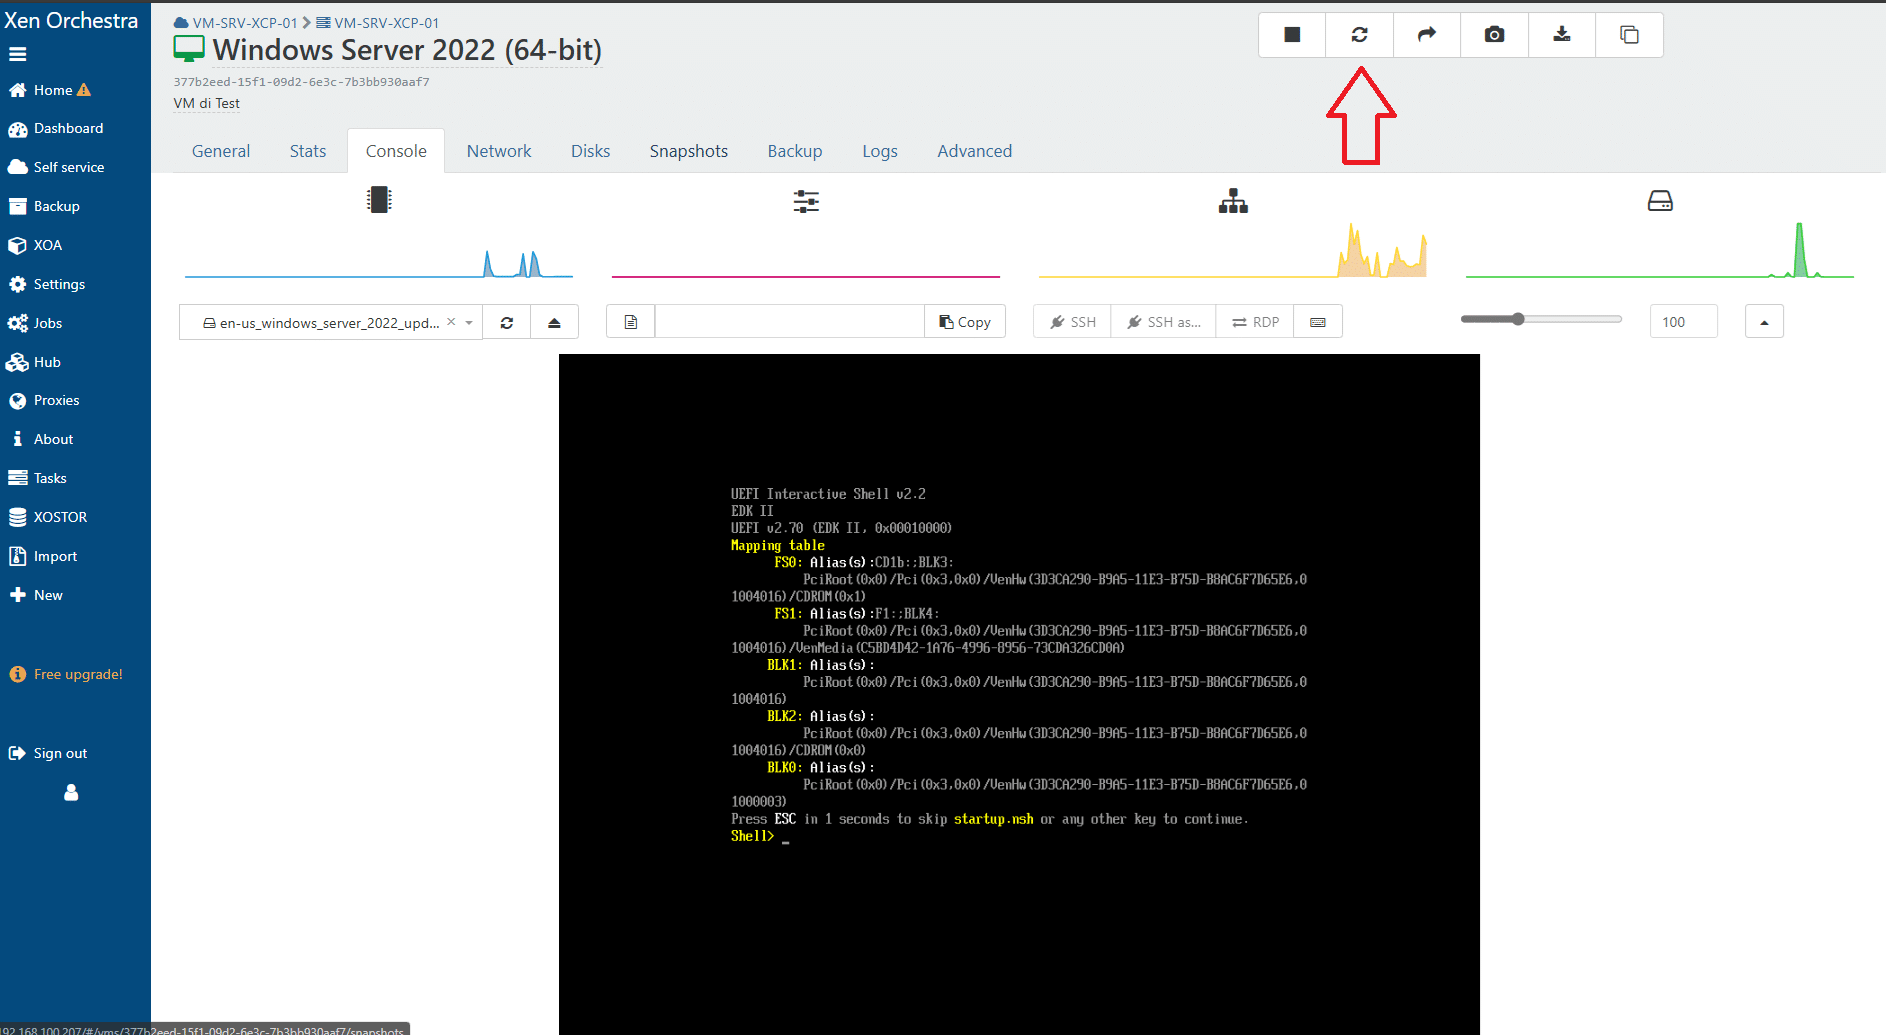Open Proxies in the sidebar
This screenshot has height=1035, width=1886.
point(44,400)
